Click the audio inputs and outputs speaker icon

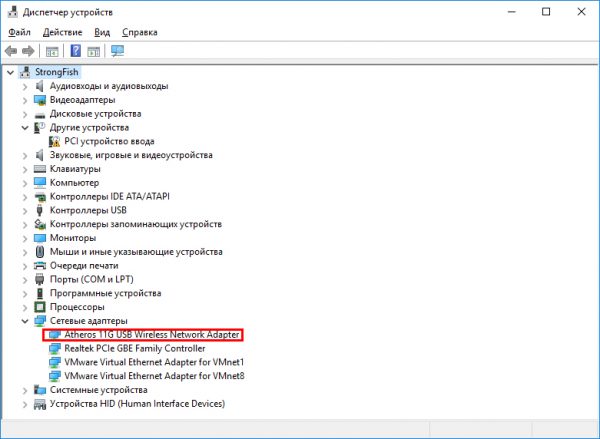click(39, 86)
